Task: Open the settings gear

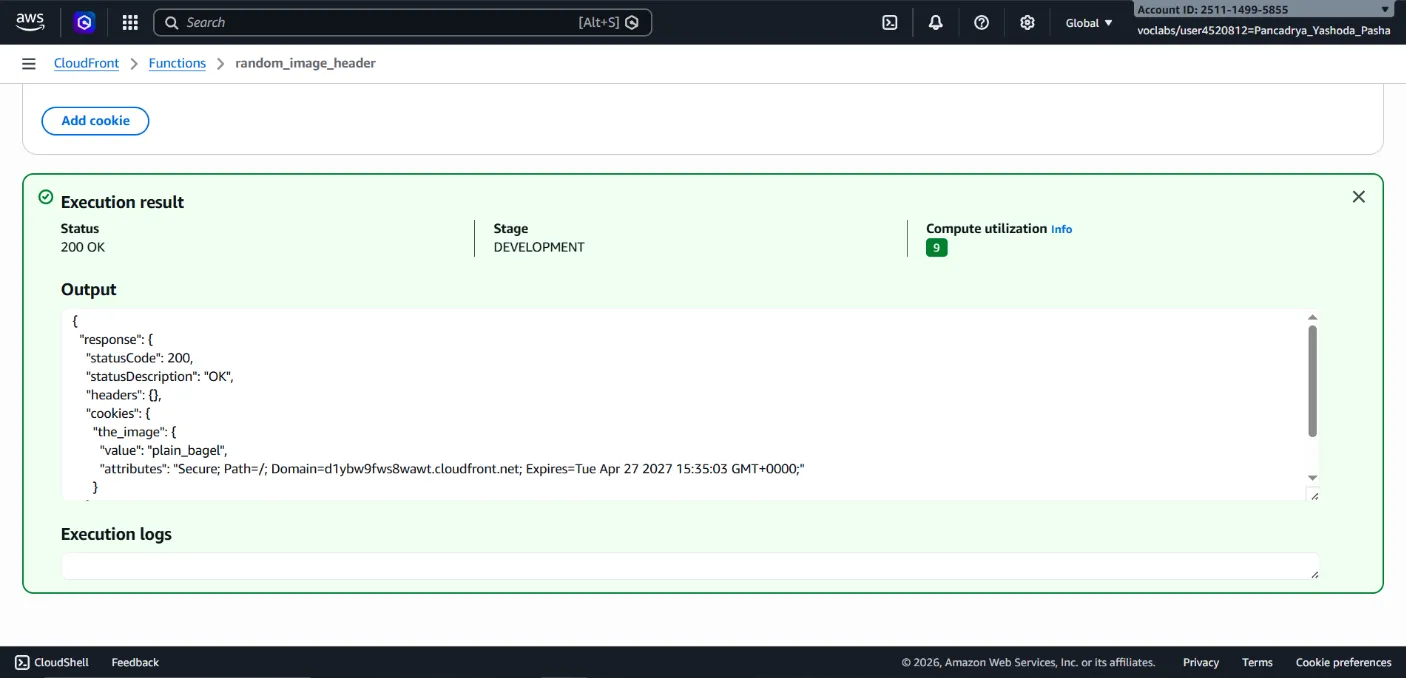Action: coord(1027,22)
